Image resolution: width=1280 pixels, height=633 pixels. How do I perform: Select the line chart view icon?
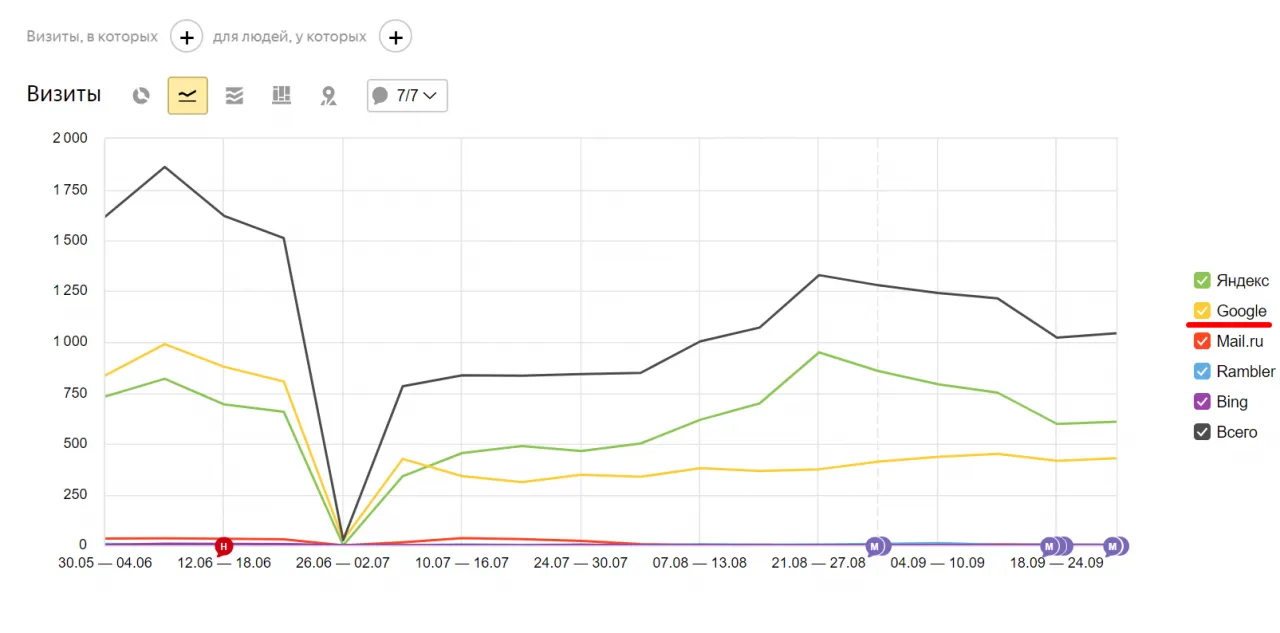(x=188, y=96)
